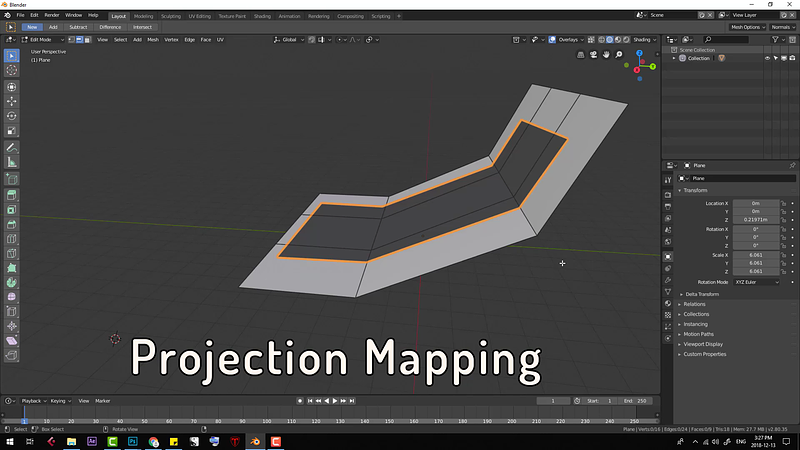Toggle Collection render camera icon

[792, 58]
